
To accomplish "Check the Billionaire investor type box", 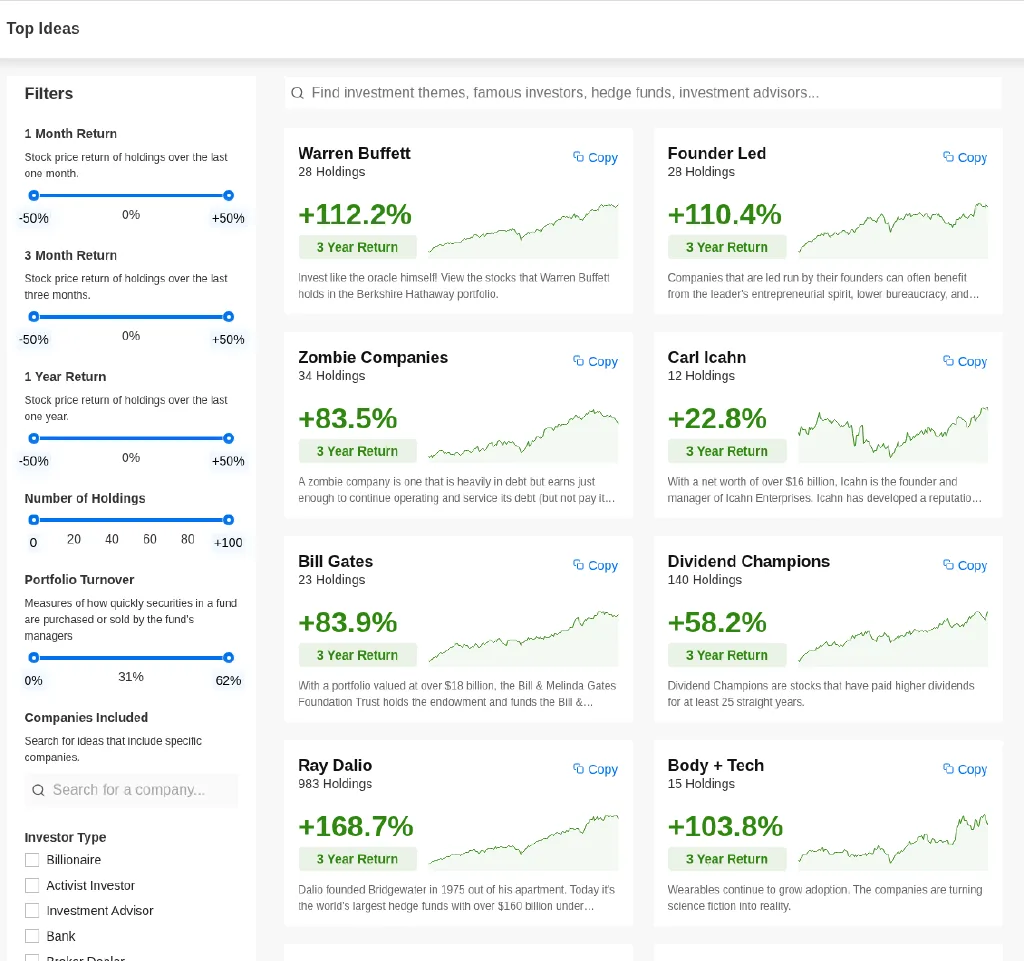I will tap(32, 860).
